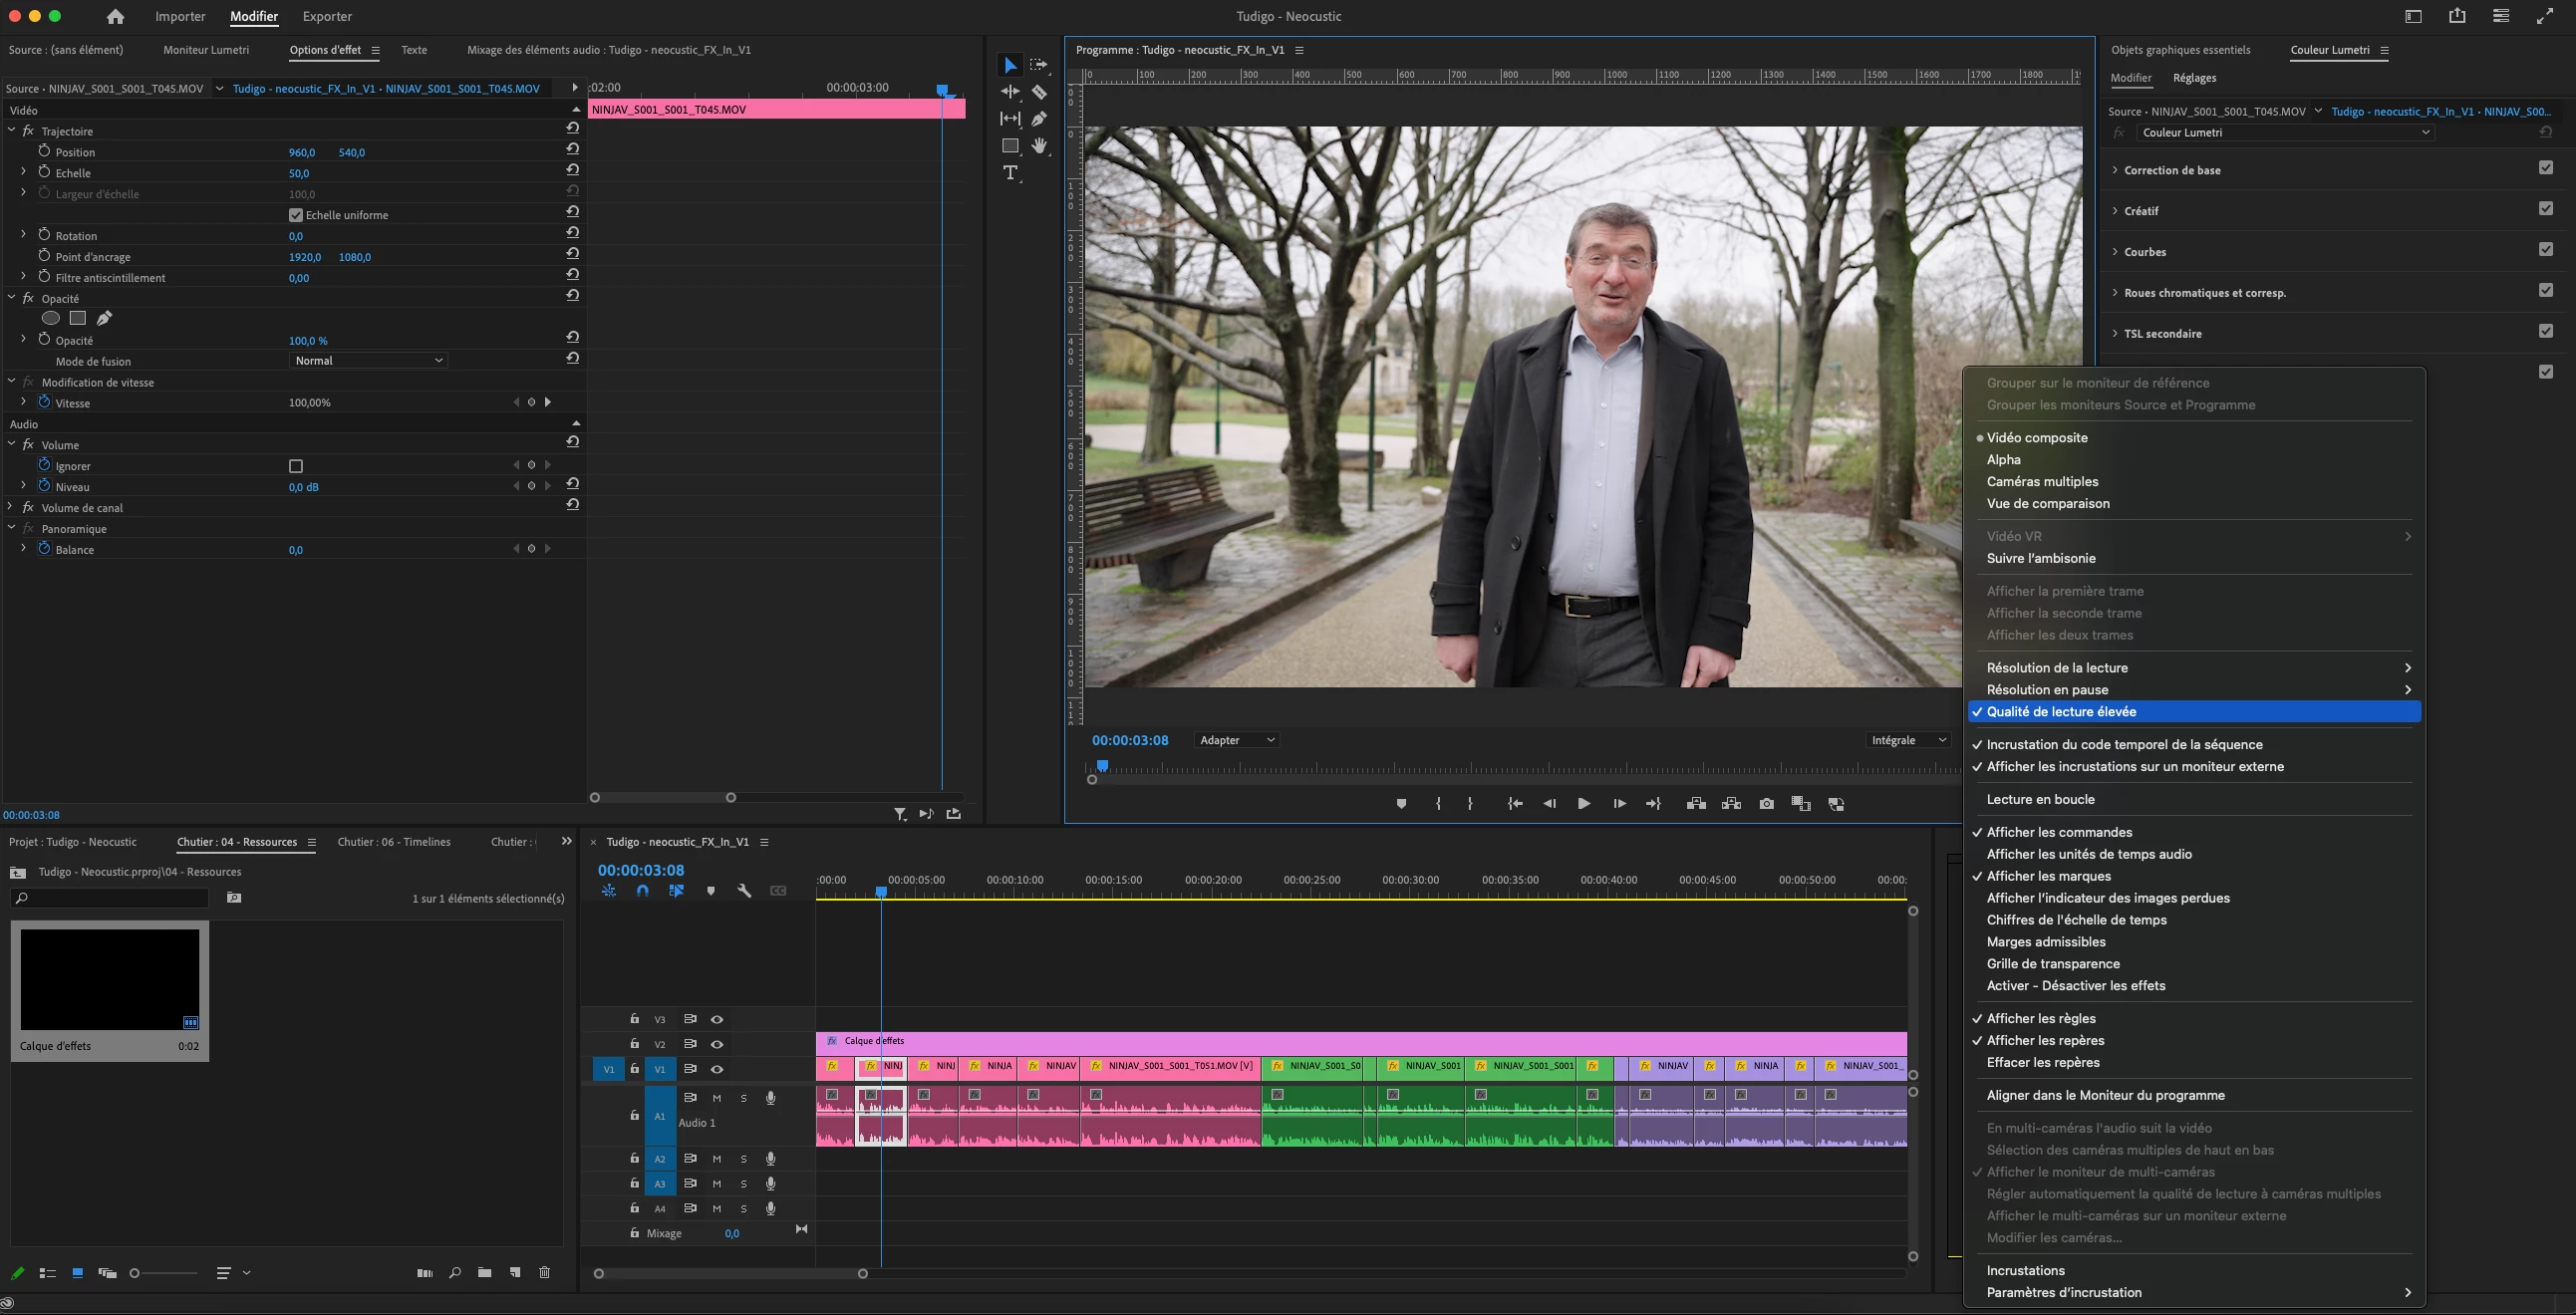Choose Lecture en boucle menu entry
The image size is (2576, 1315).
pyautogui.click(x=2040, y=799)
